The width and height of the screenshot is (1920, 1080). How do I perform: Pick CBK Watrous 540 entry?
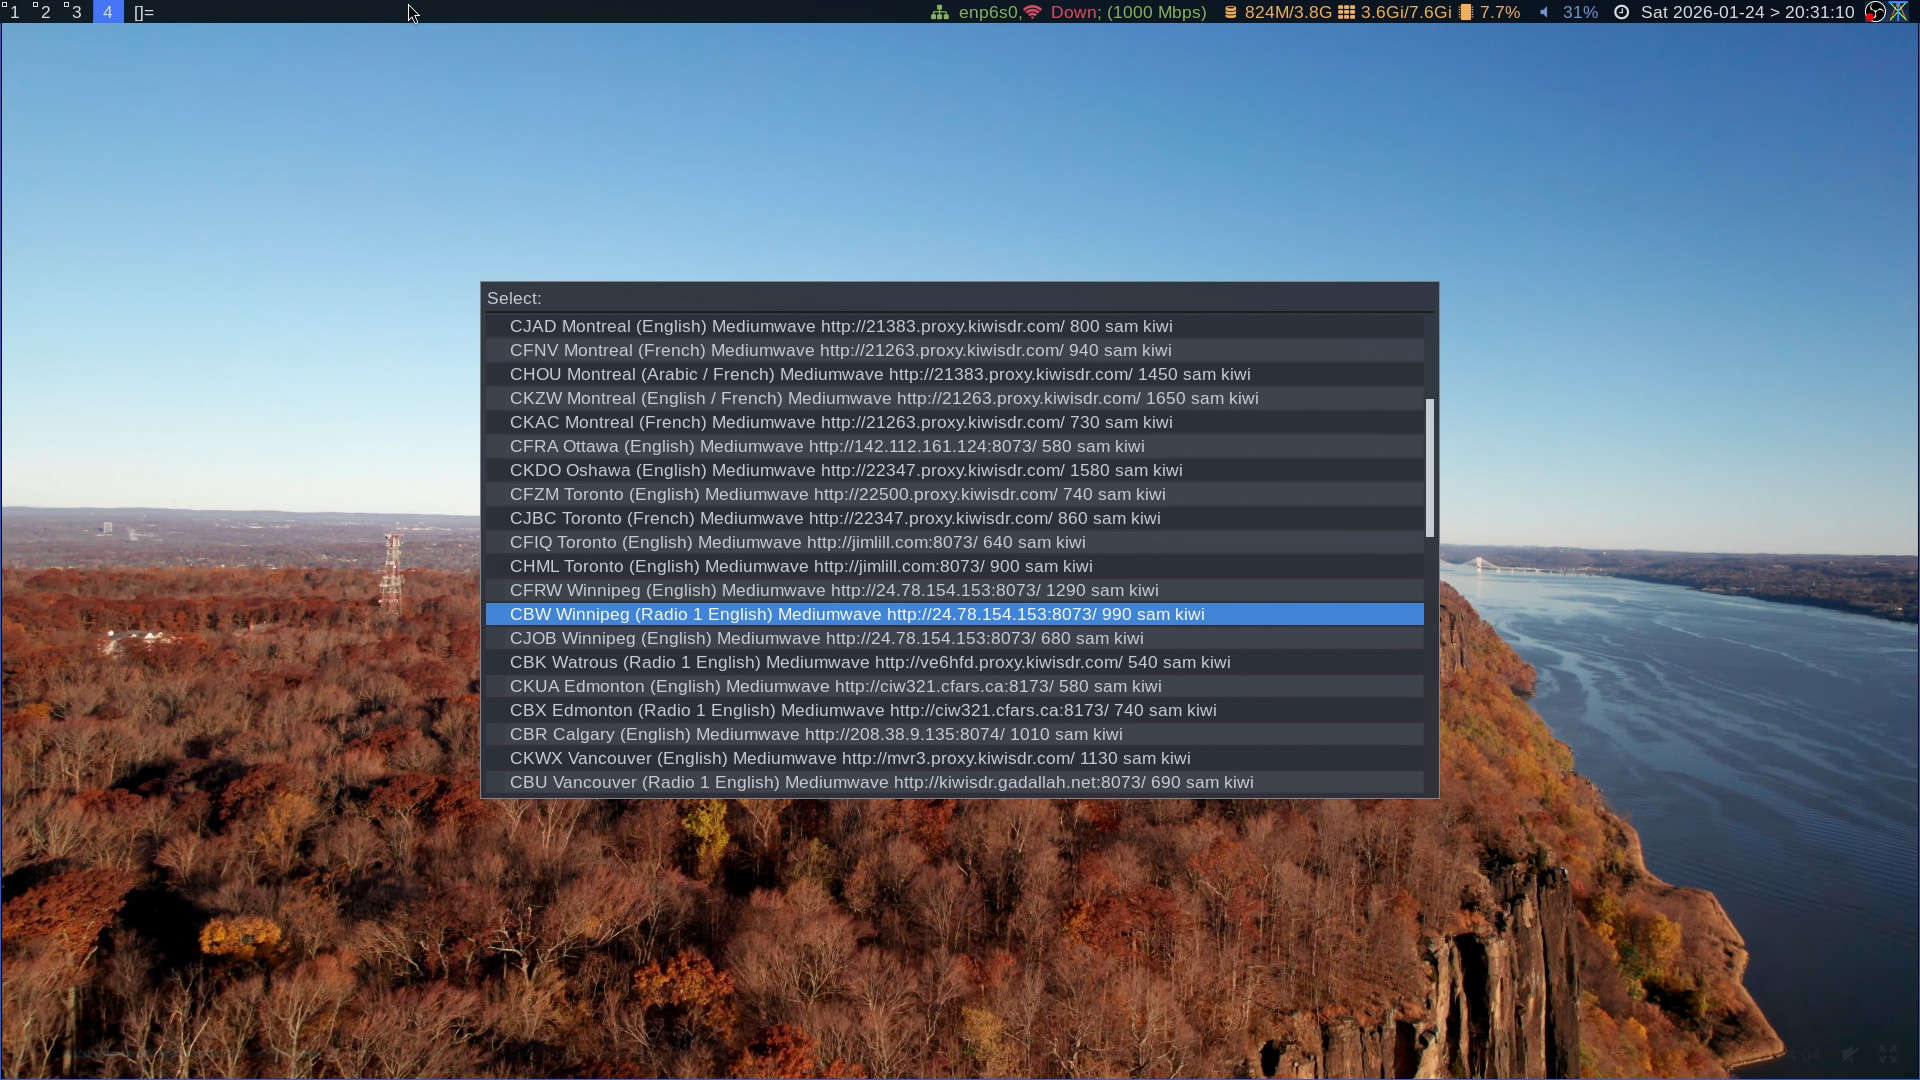[955, 662]
